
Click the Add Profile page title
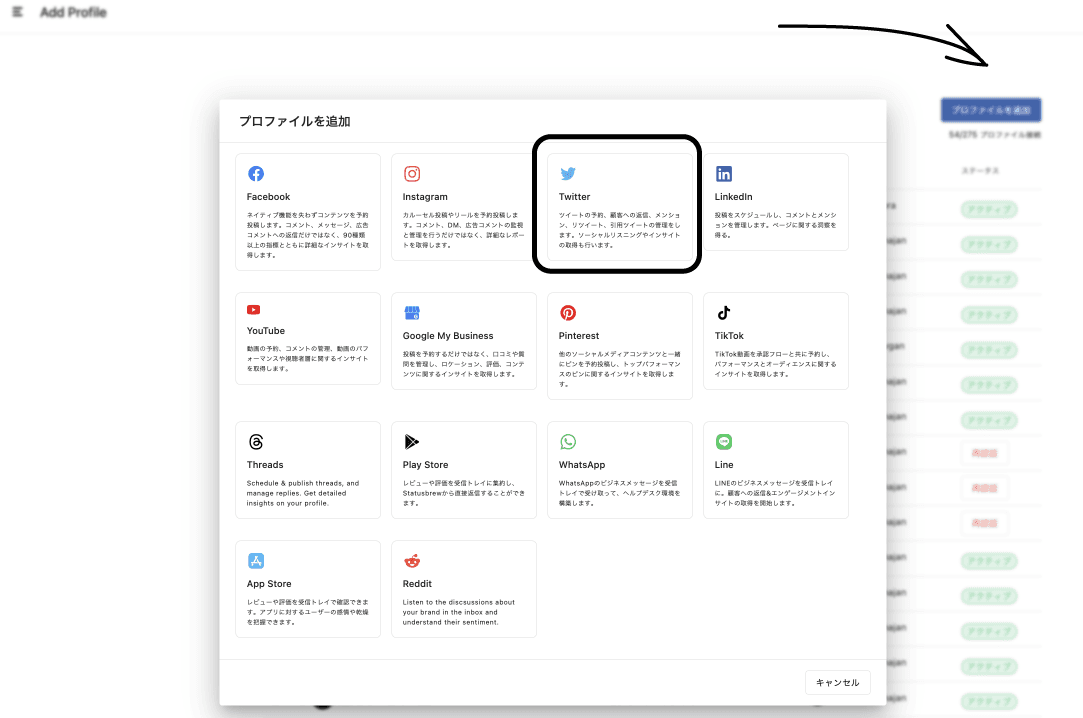point(73,12)
